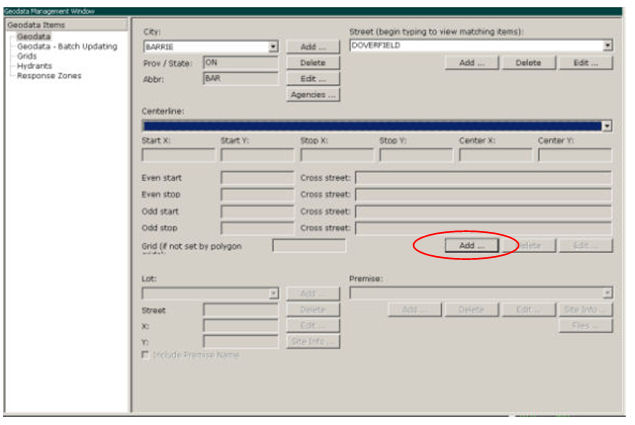Expand the Centerline dropdown list

(607, 126)
